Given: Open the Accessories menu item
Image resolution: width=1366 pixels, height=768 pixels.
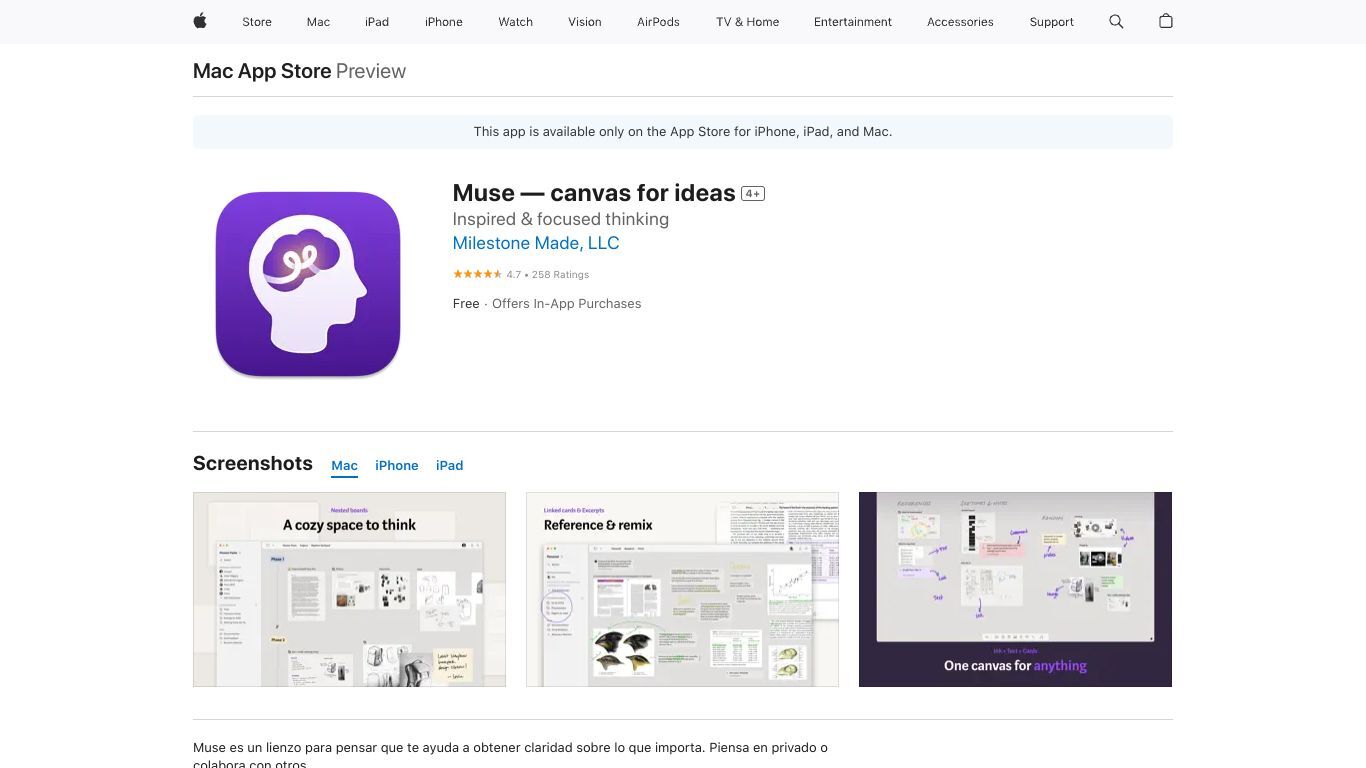Looking at the screenshot, I should (x=960, y=22).
